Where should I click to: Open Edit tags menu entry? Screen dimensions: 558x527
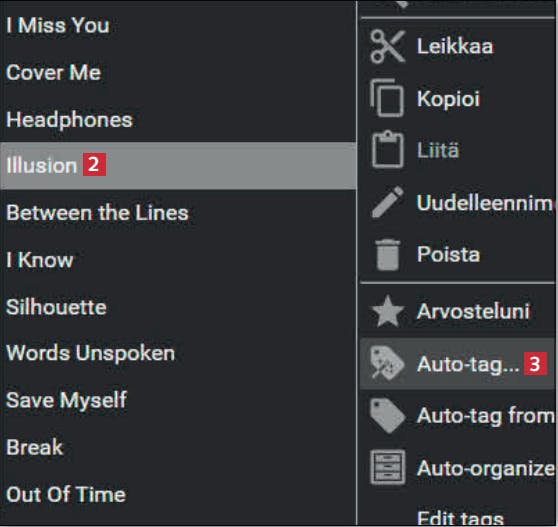458,517
